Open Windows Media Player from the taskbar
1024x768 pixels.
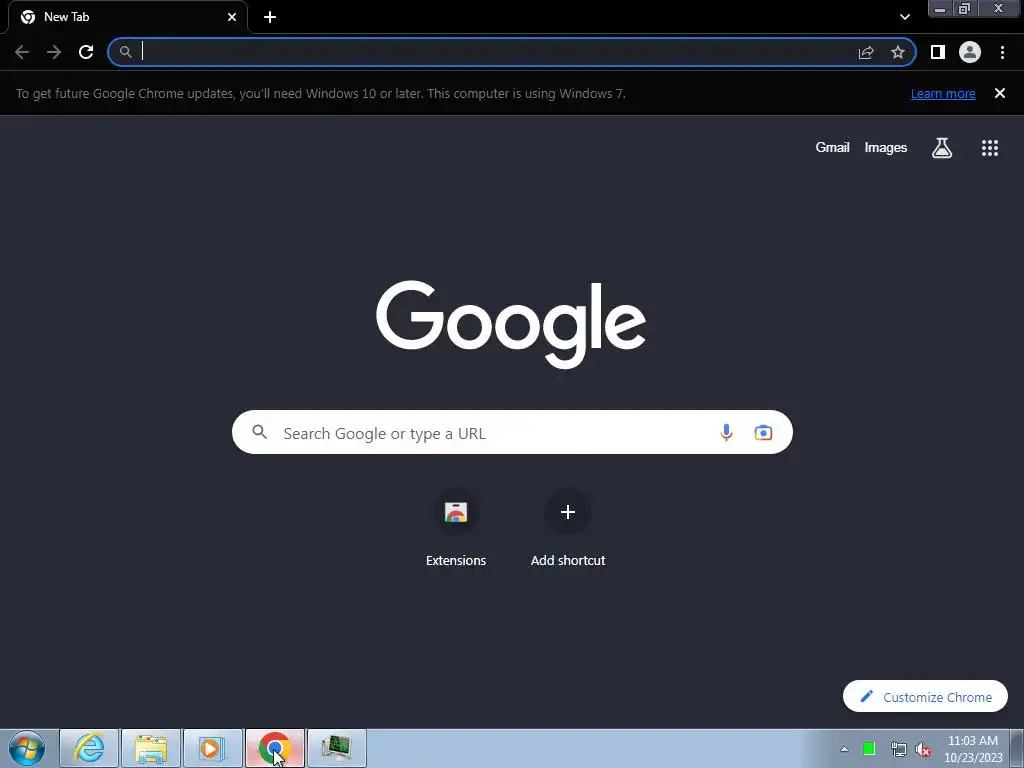213,748
